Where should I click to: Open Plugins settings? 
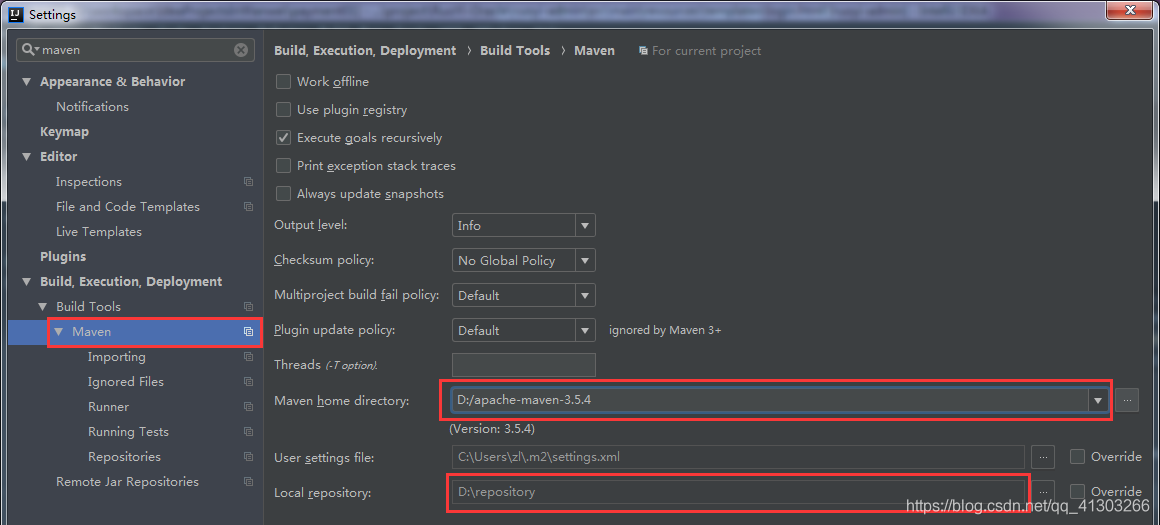63,257
